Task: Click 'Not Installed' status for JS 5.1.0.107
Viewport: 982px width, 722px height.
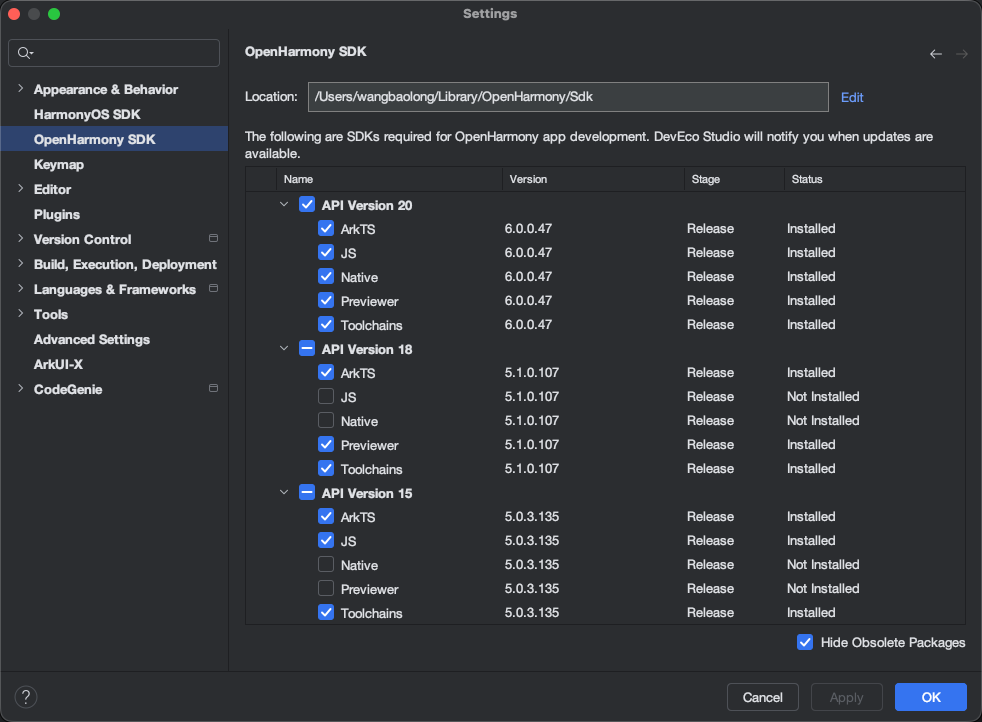Action: coord(823,396)
